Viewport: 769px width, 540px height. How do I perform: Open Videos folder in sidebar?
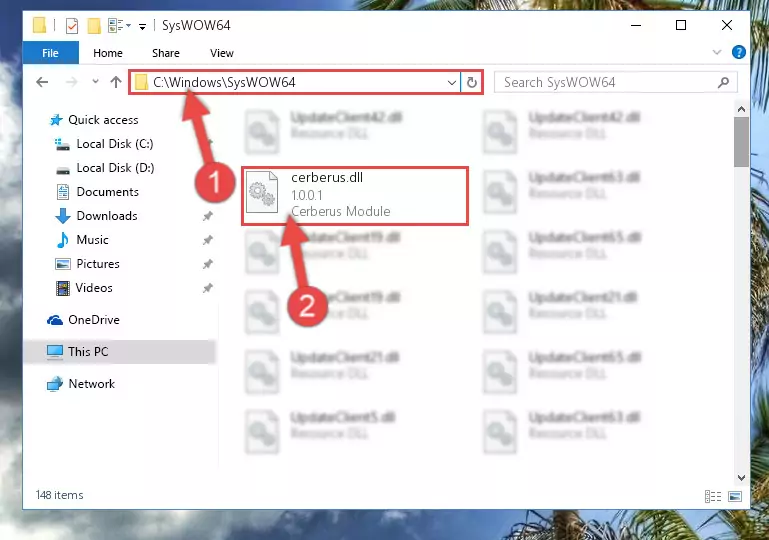[x=94, y=288]
